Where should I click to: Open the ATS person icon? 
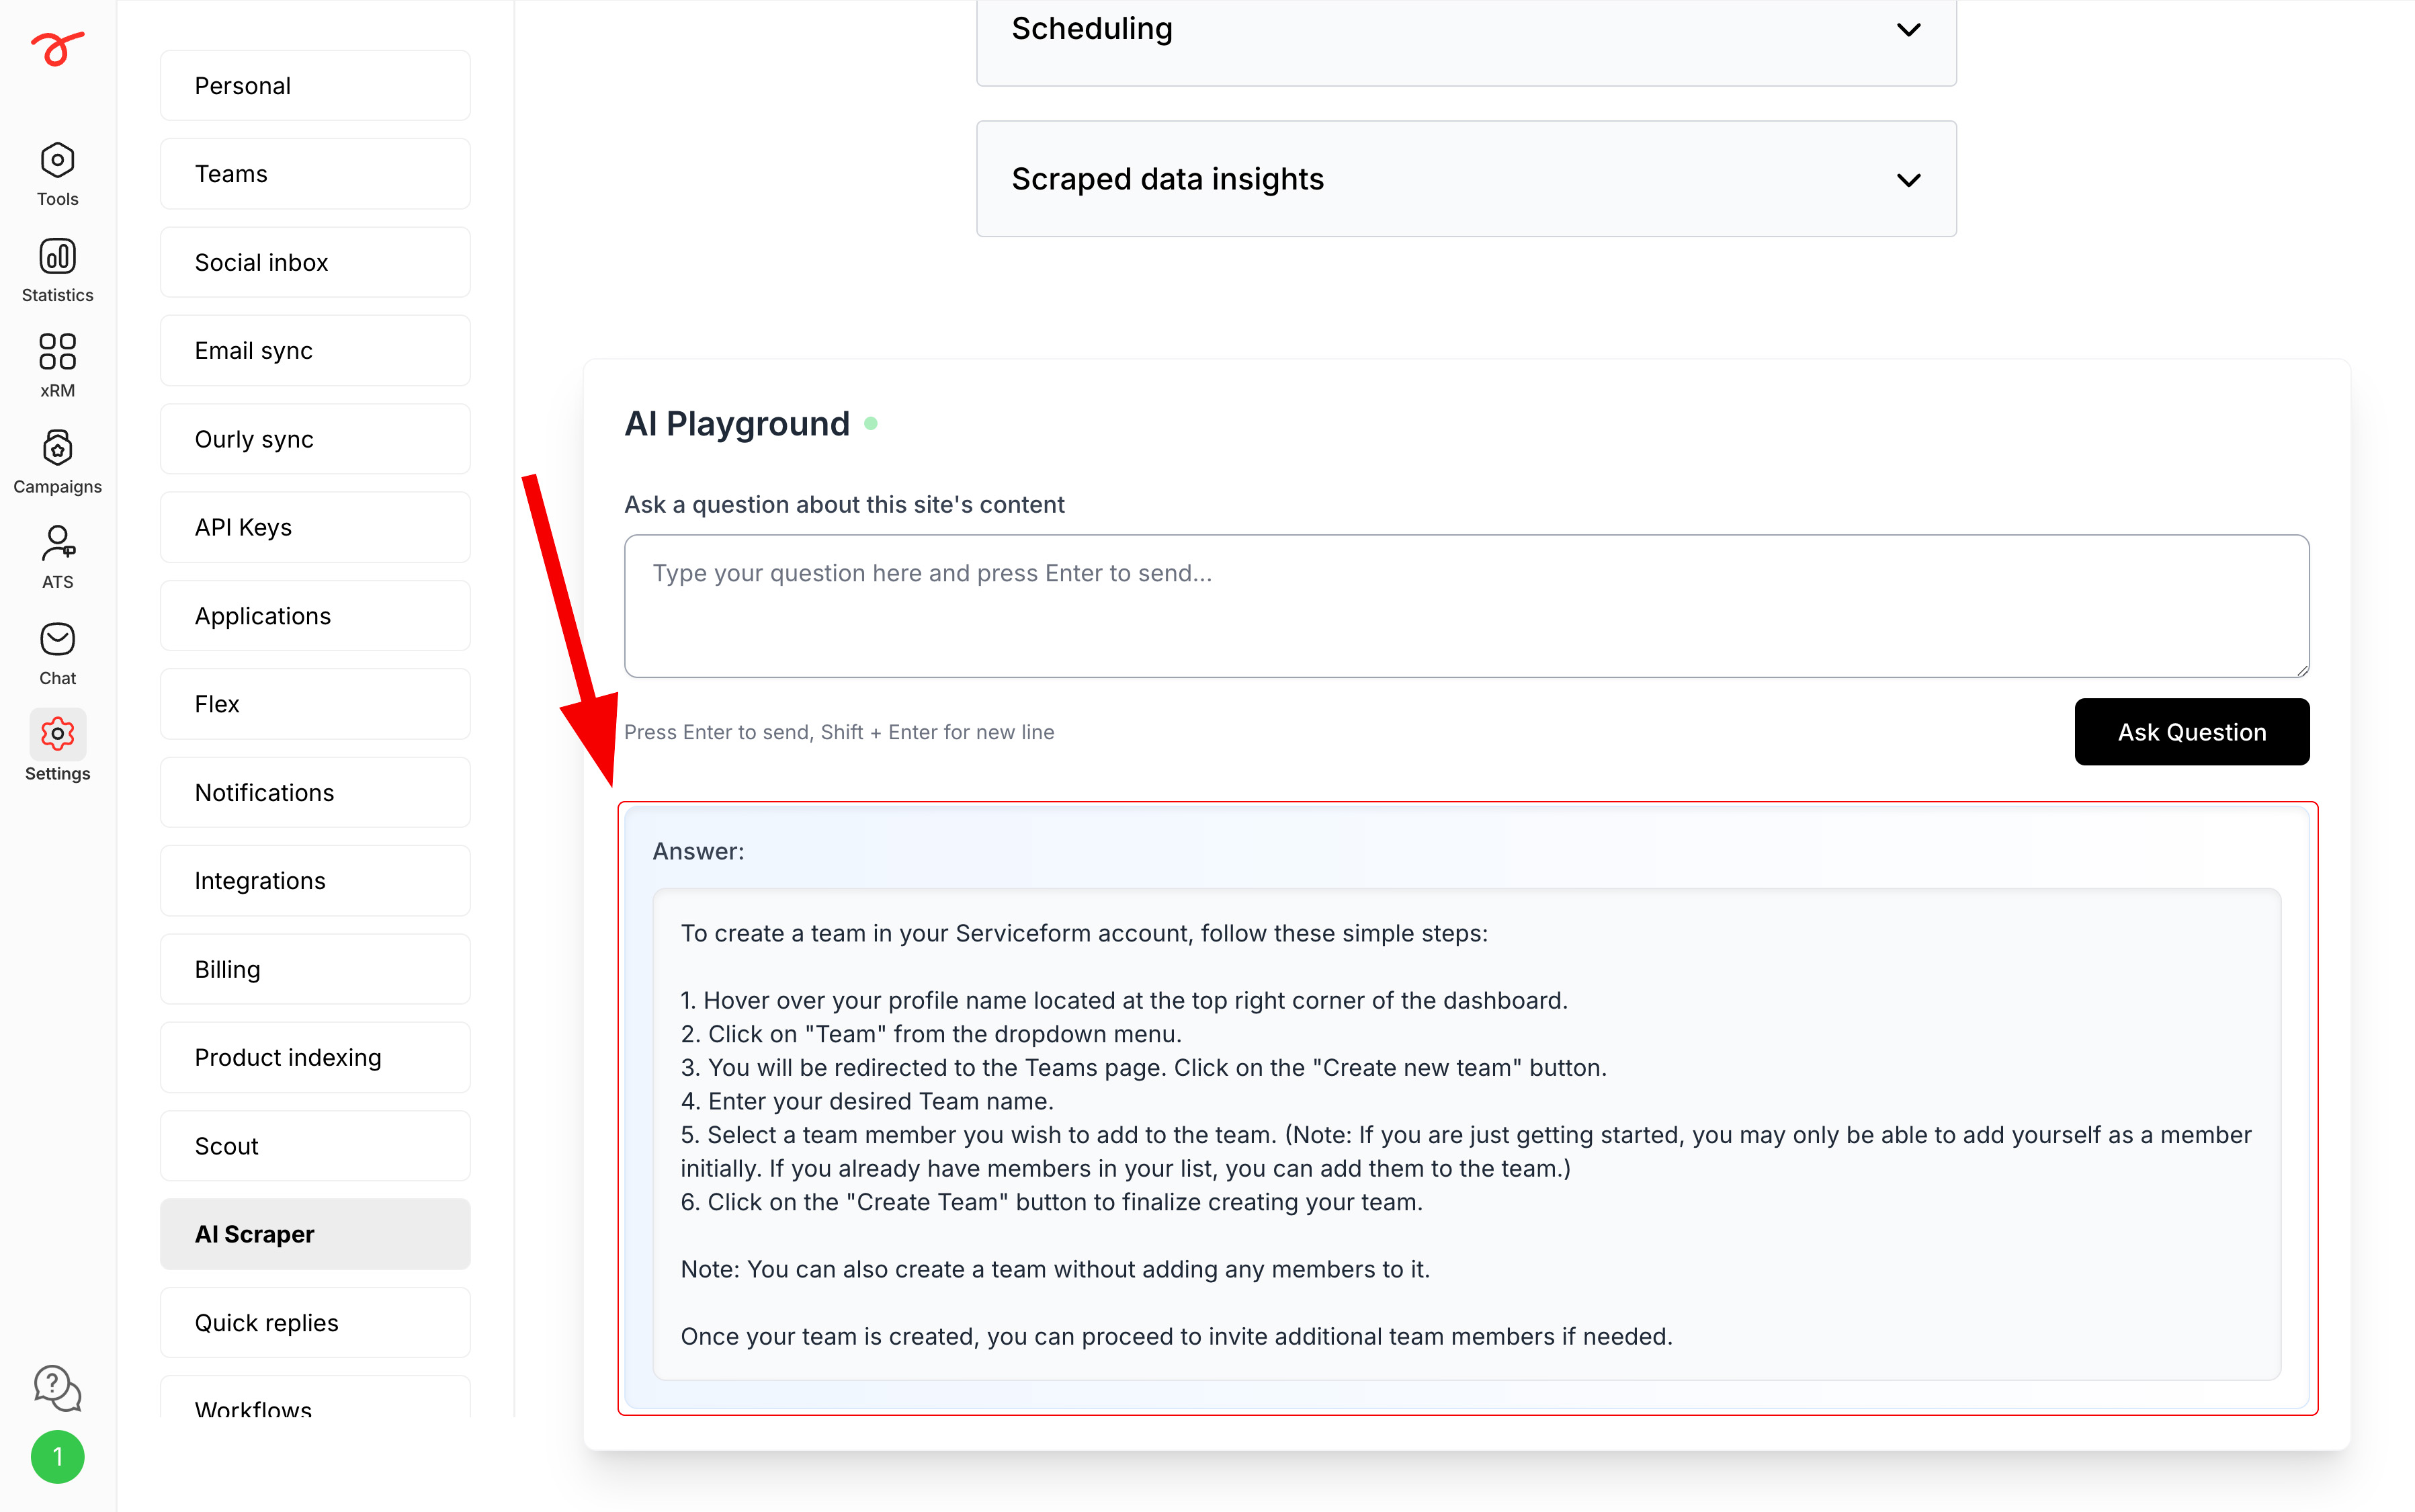pyautogui.click(x=57, y=543)
